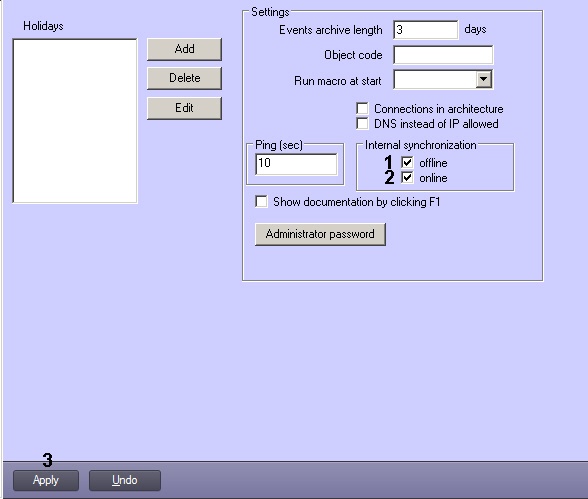This screenshot has height=499, width=588.
Task: Open the Run macro at start dropdown arrow
Action: coord(484,79)
